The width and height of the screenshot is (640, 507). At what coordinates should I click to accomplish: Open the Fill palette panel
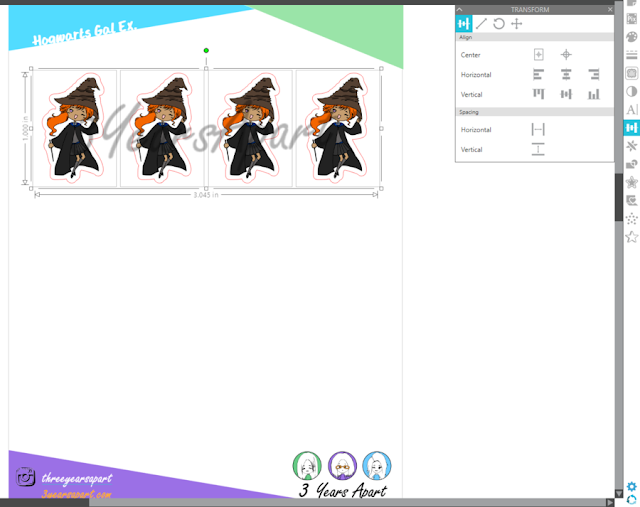click(632, 37)
